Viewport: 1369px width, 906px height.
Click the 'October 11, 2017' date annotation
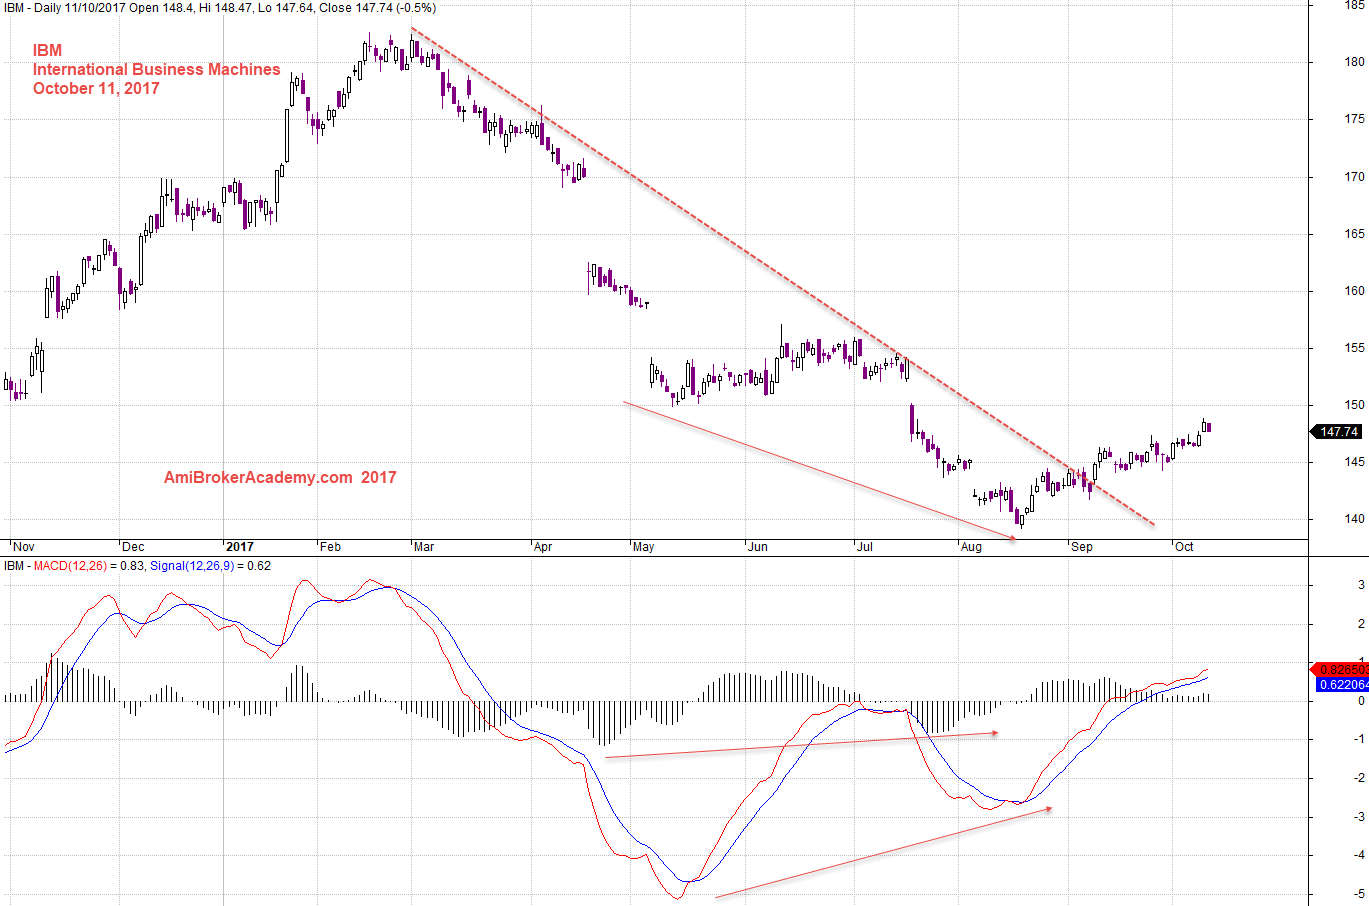click(x=96, y=88)
